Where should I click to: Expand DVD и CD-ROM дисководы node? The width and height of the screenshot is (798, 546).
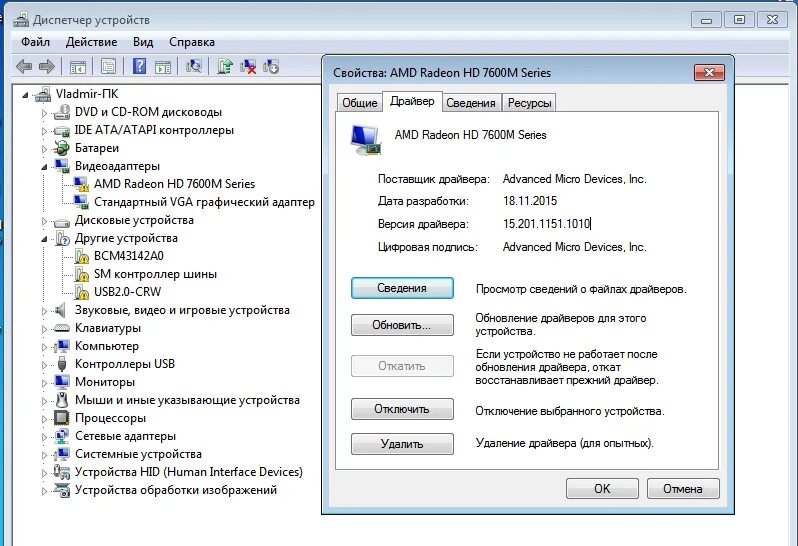coord(44,113)
